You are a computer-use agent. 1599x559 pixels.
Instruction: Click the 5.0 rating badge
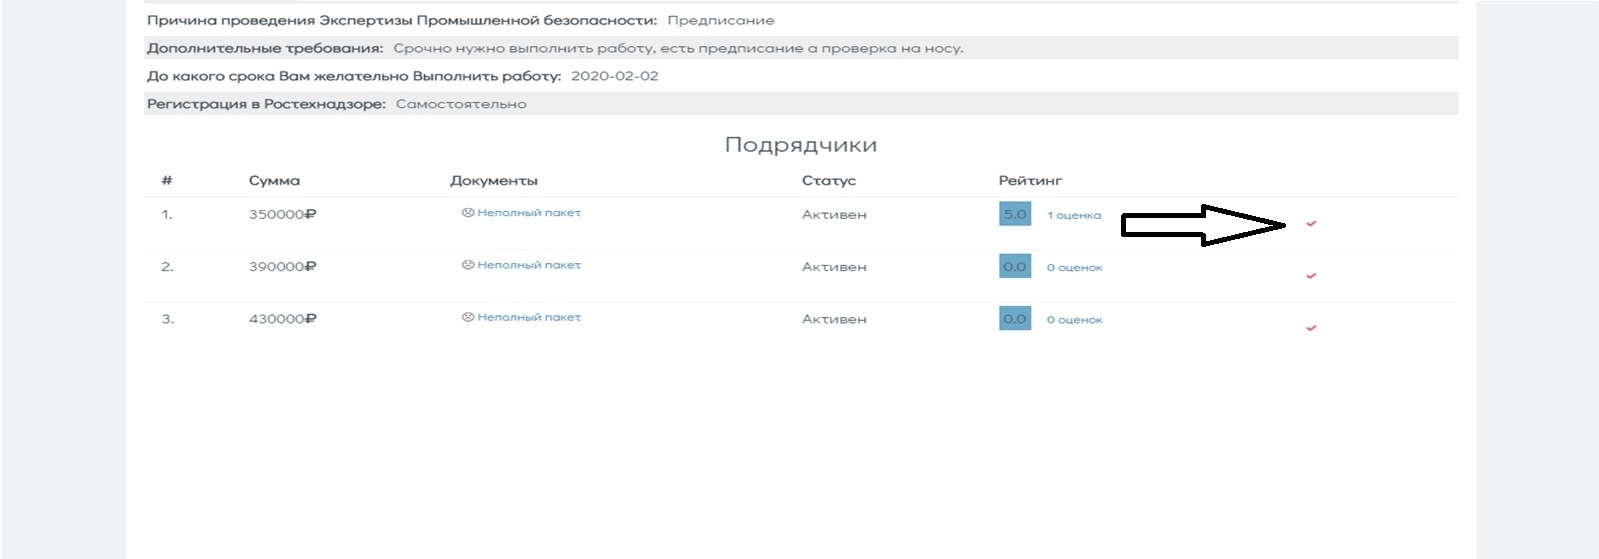coord(1014,214)
